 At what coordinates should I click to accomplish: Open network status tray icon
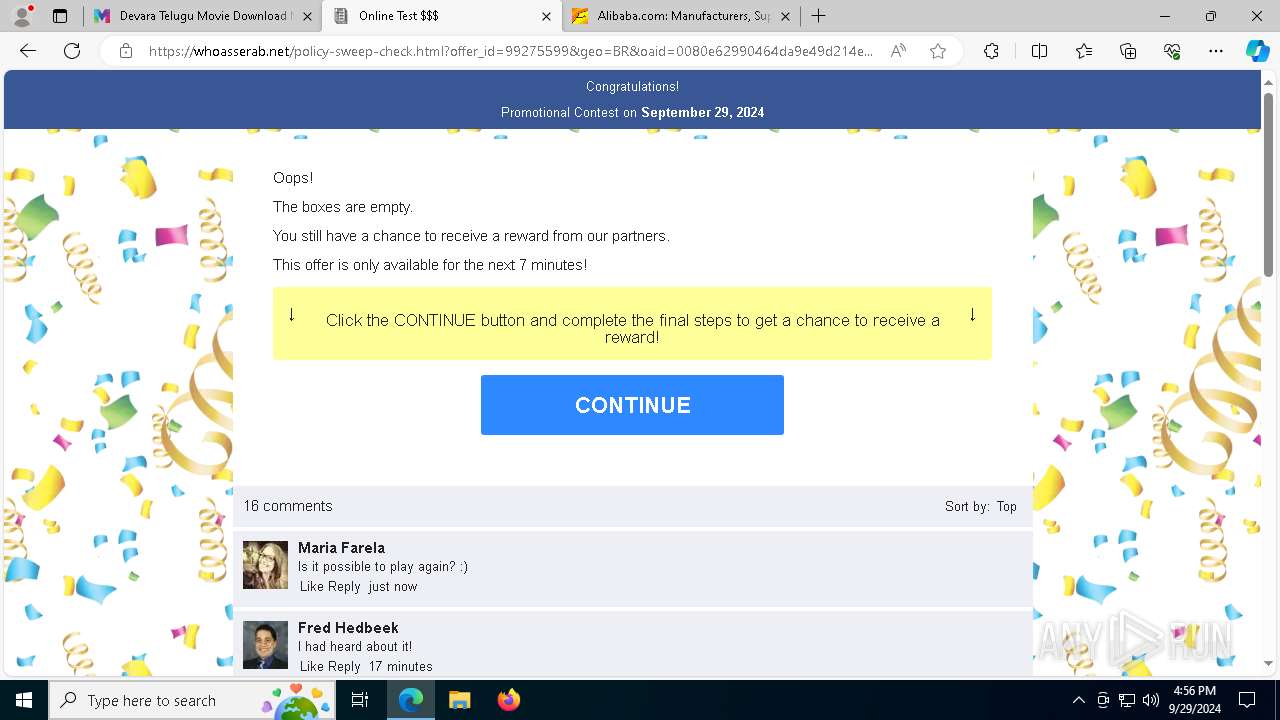(x=1127, y=700)
